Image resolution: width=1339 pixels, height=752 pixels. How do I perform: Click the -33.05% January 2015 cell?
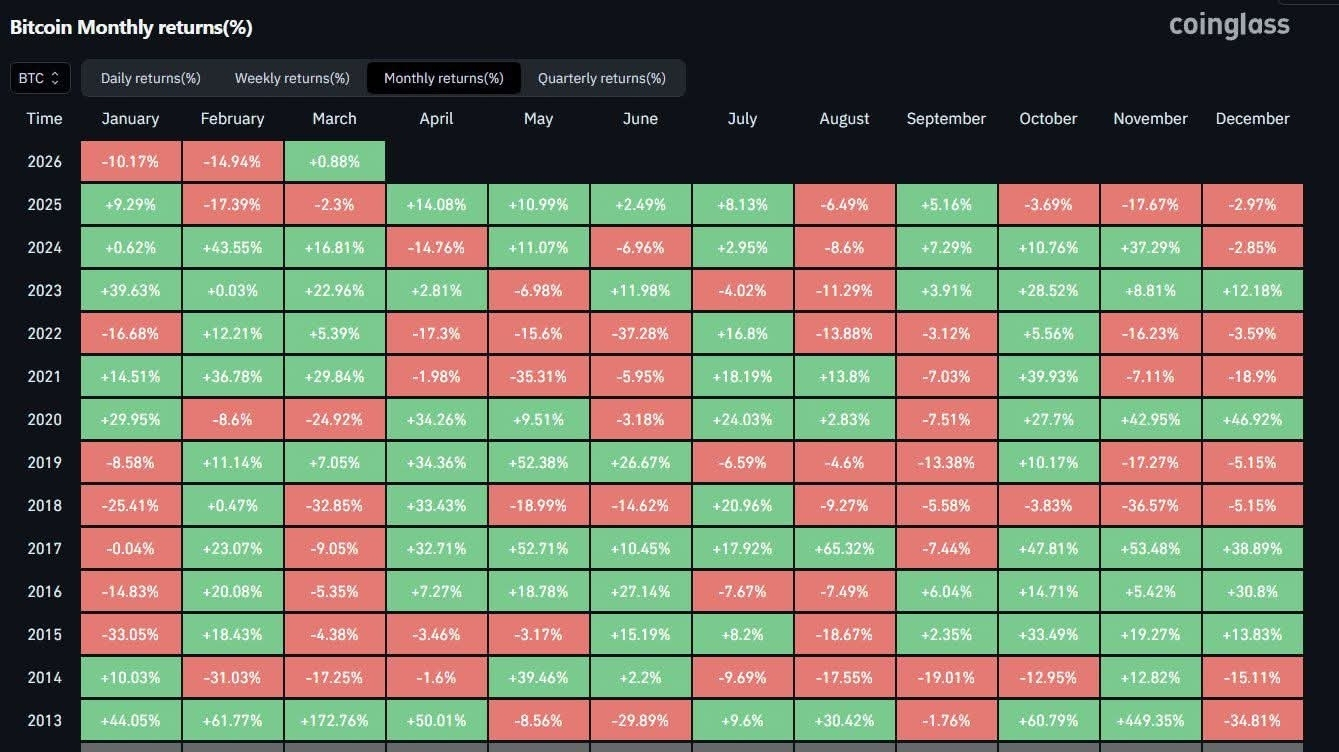tap(130, 634)
